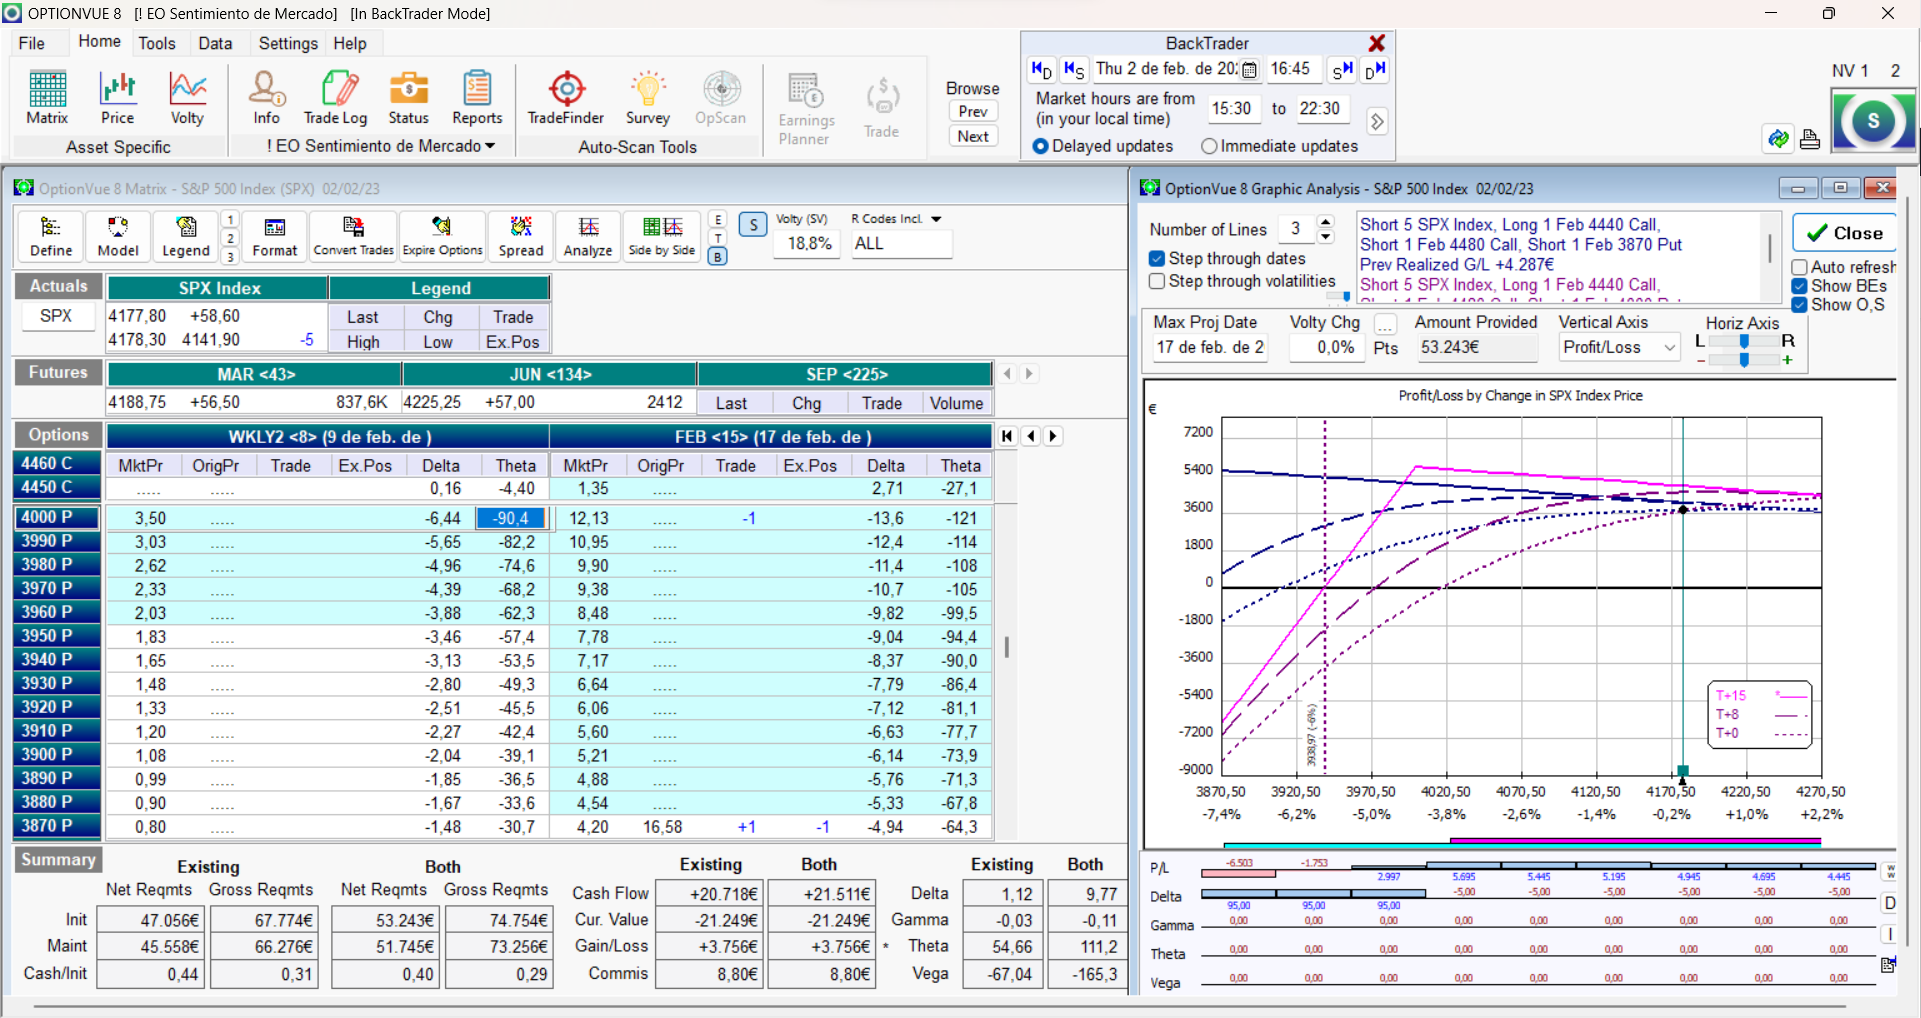Screen dimensions: 1921x1018
Task: Click the Matrix options vertical scrollbar
Action: pos(1006,647)
